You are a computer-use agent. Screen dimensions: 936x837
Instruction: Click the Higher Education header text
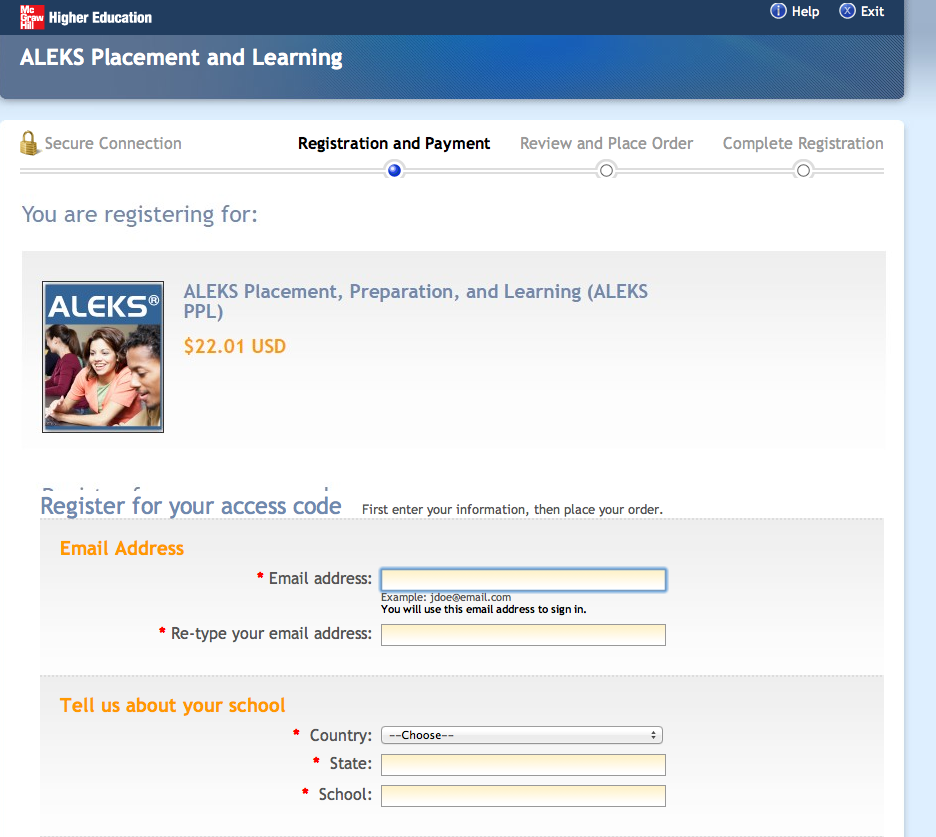100,18
